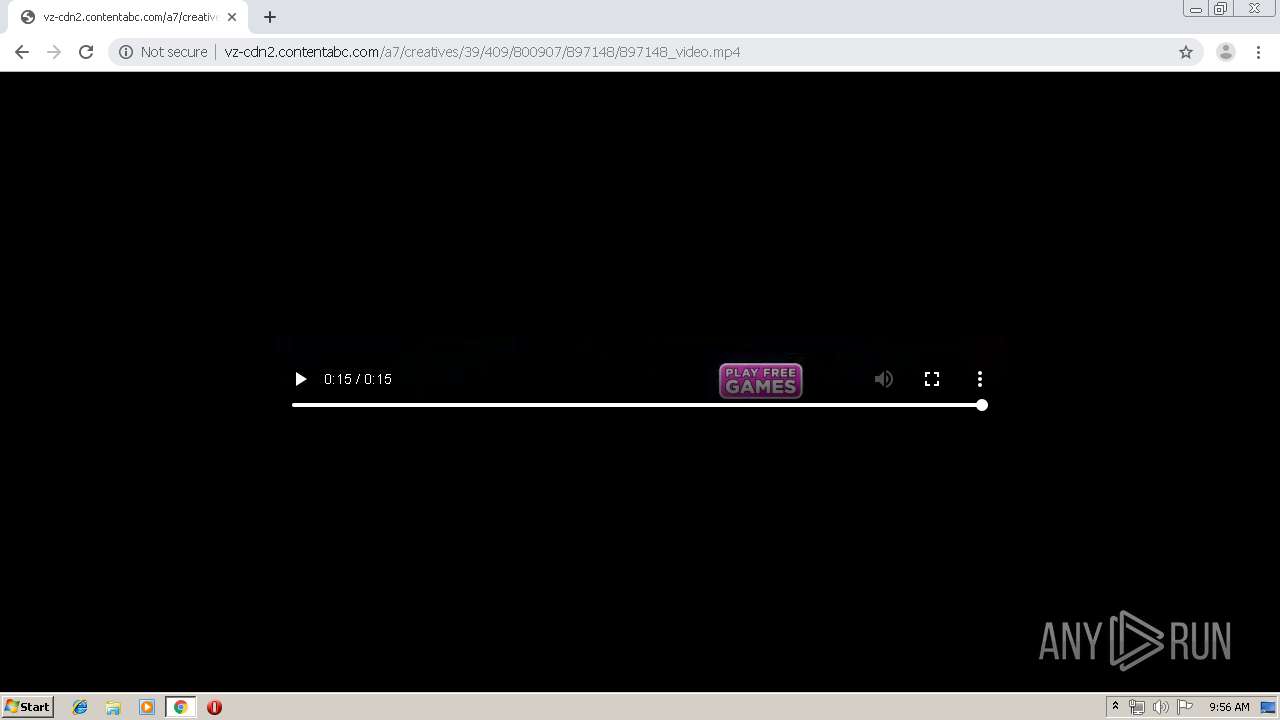The height and width of the screenshot is (720, 1280).
Task: Open the system volume tray icon
Action: 1160,707
